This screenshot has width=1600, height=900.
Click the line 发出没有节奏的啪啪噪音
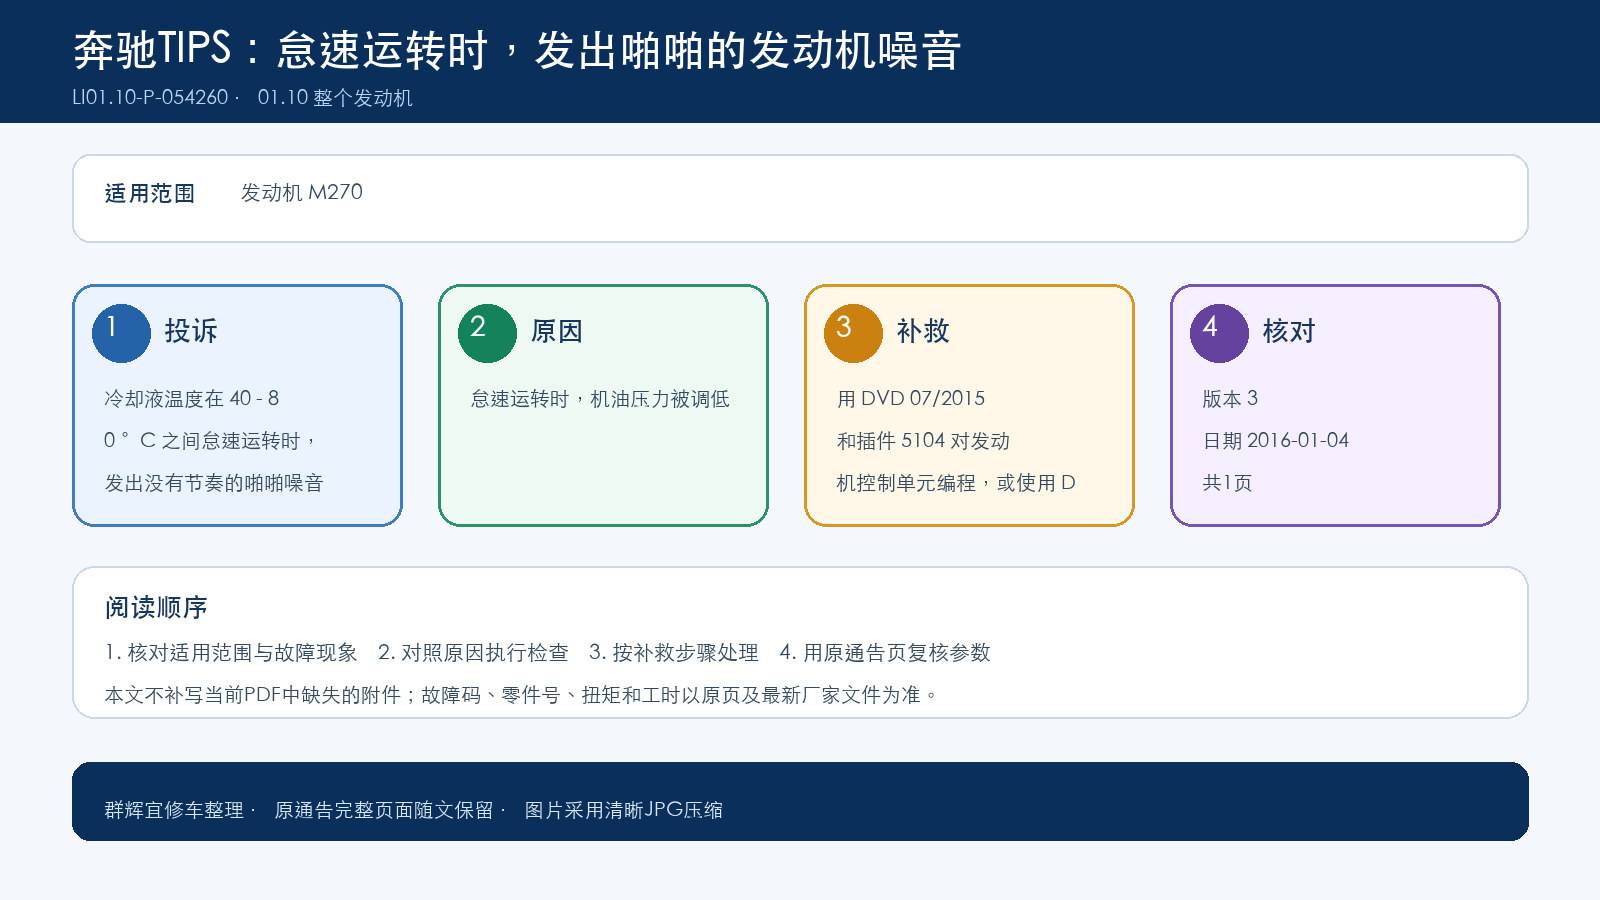pyautogui.click(x=214, y=482)
